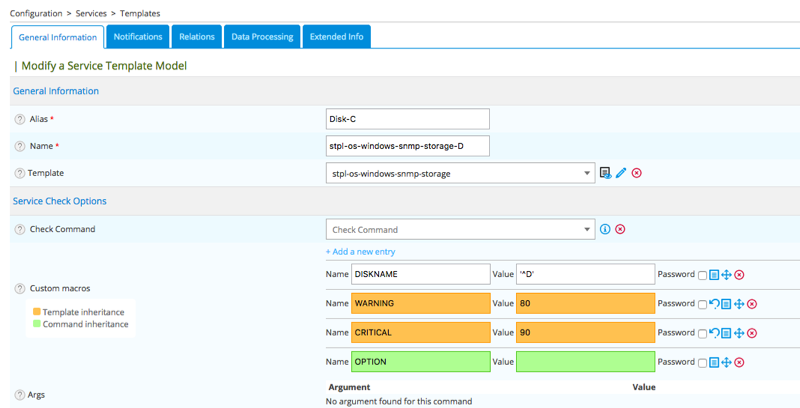The height and width of the screenshot is (408, 800).
Task: Click the view template icon beside Template dropdown
Action: coord(605,173)
